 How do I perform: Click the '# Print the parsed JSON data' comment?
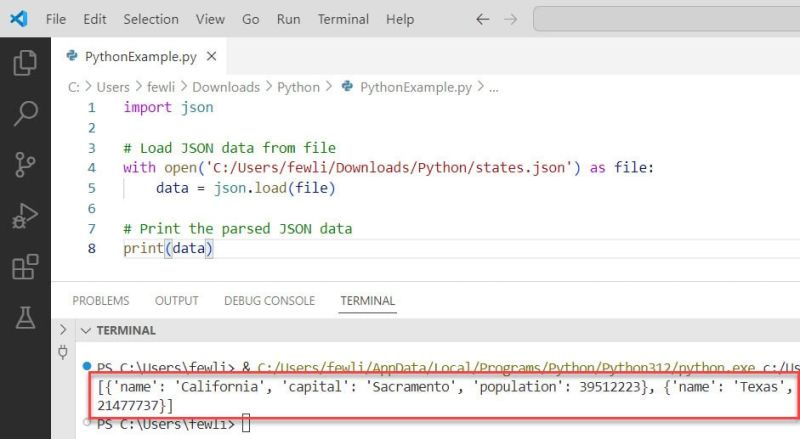(238, 229)
